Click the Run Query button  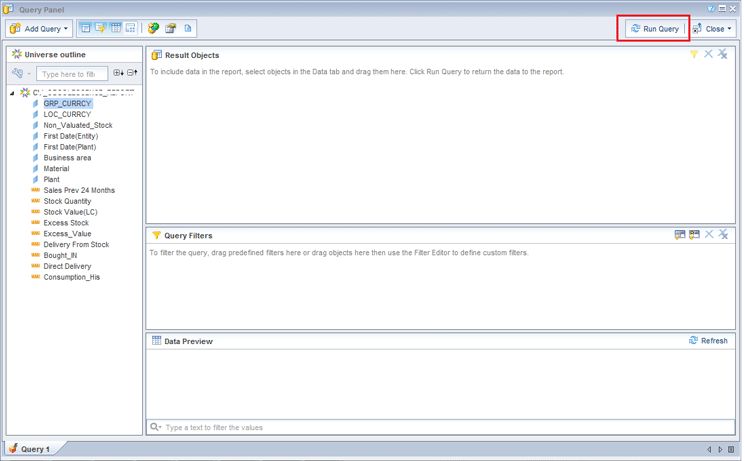click(654, 29)
